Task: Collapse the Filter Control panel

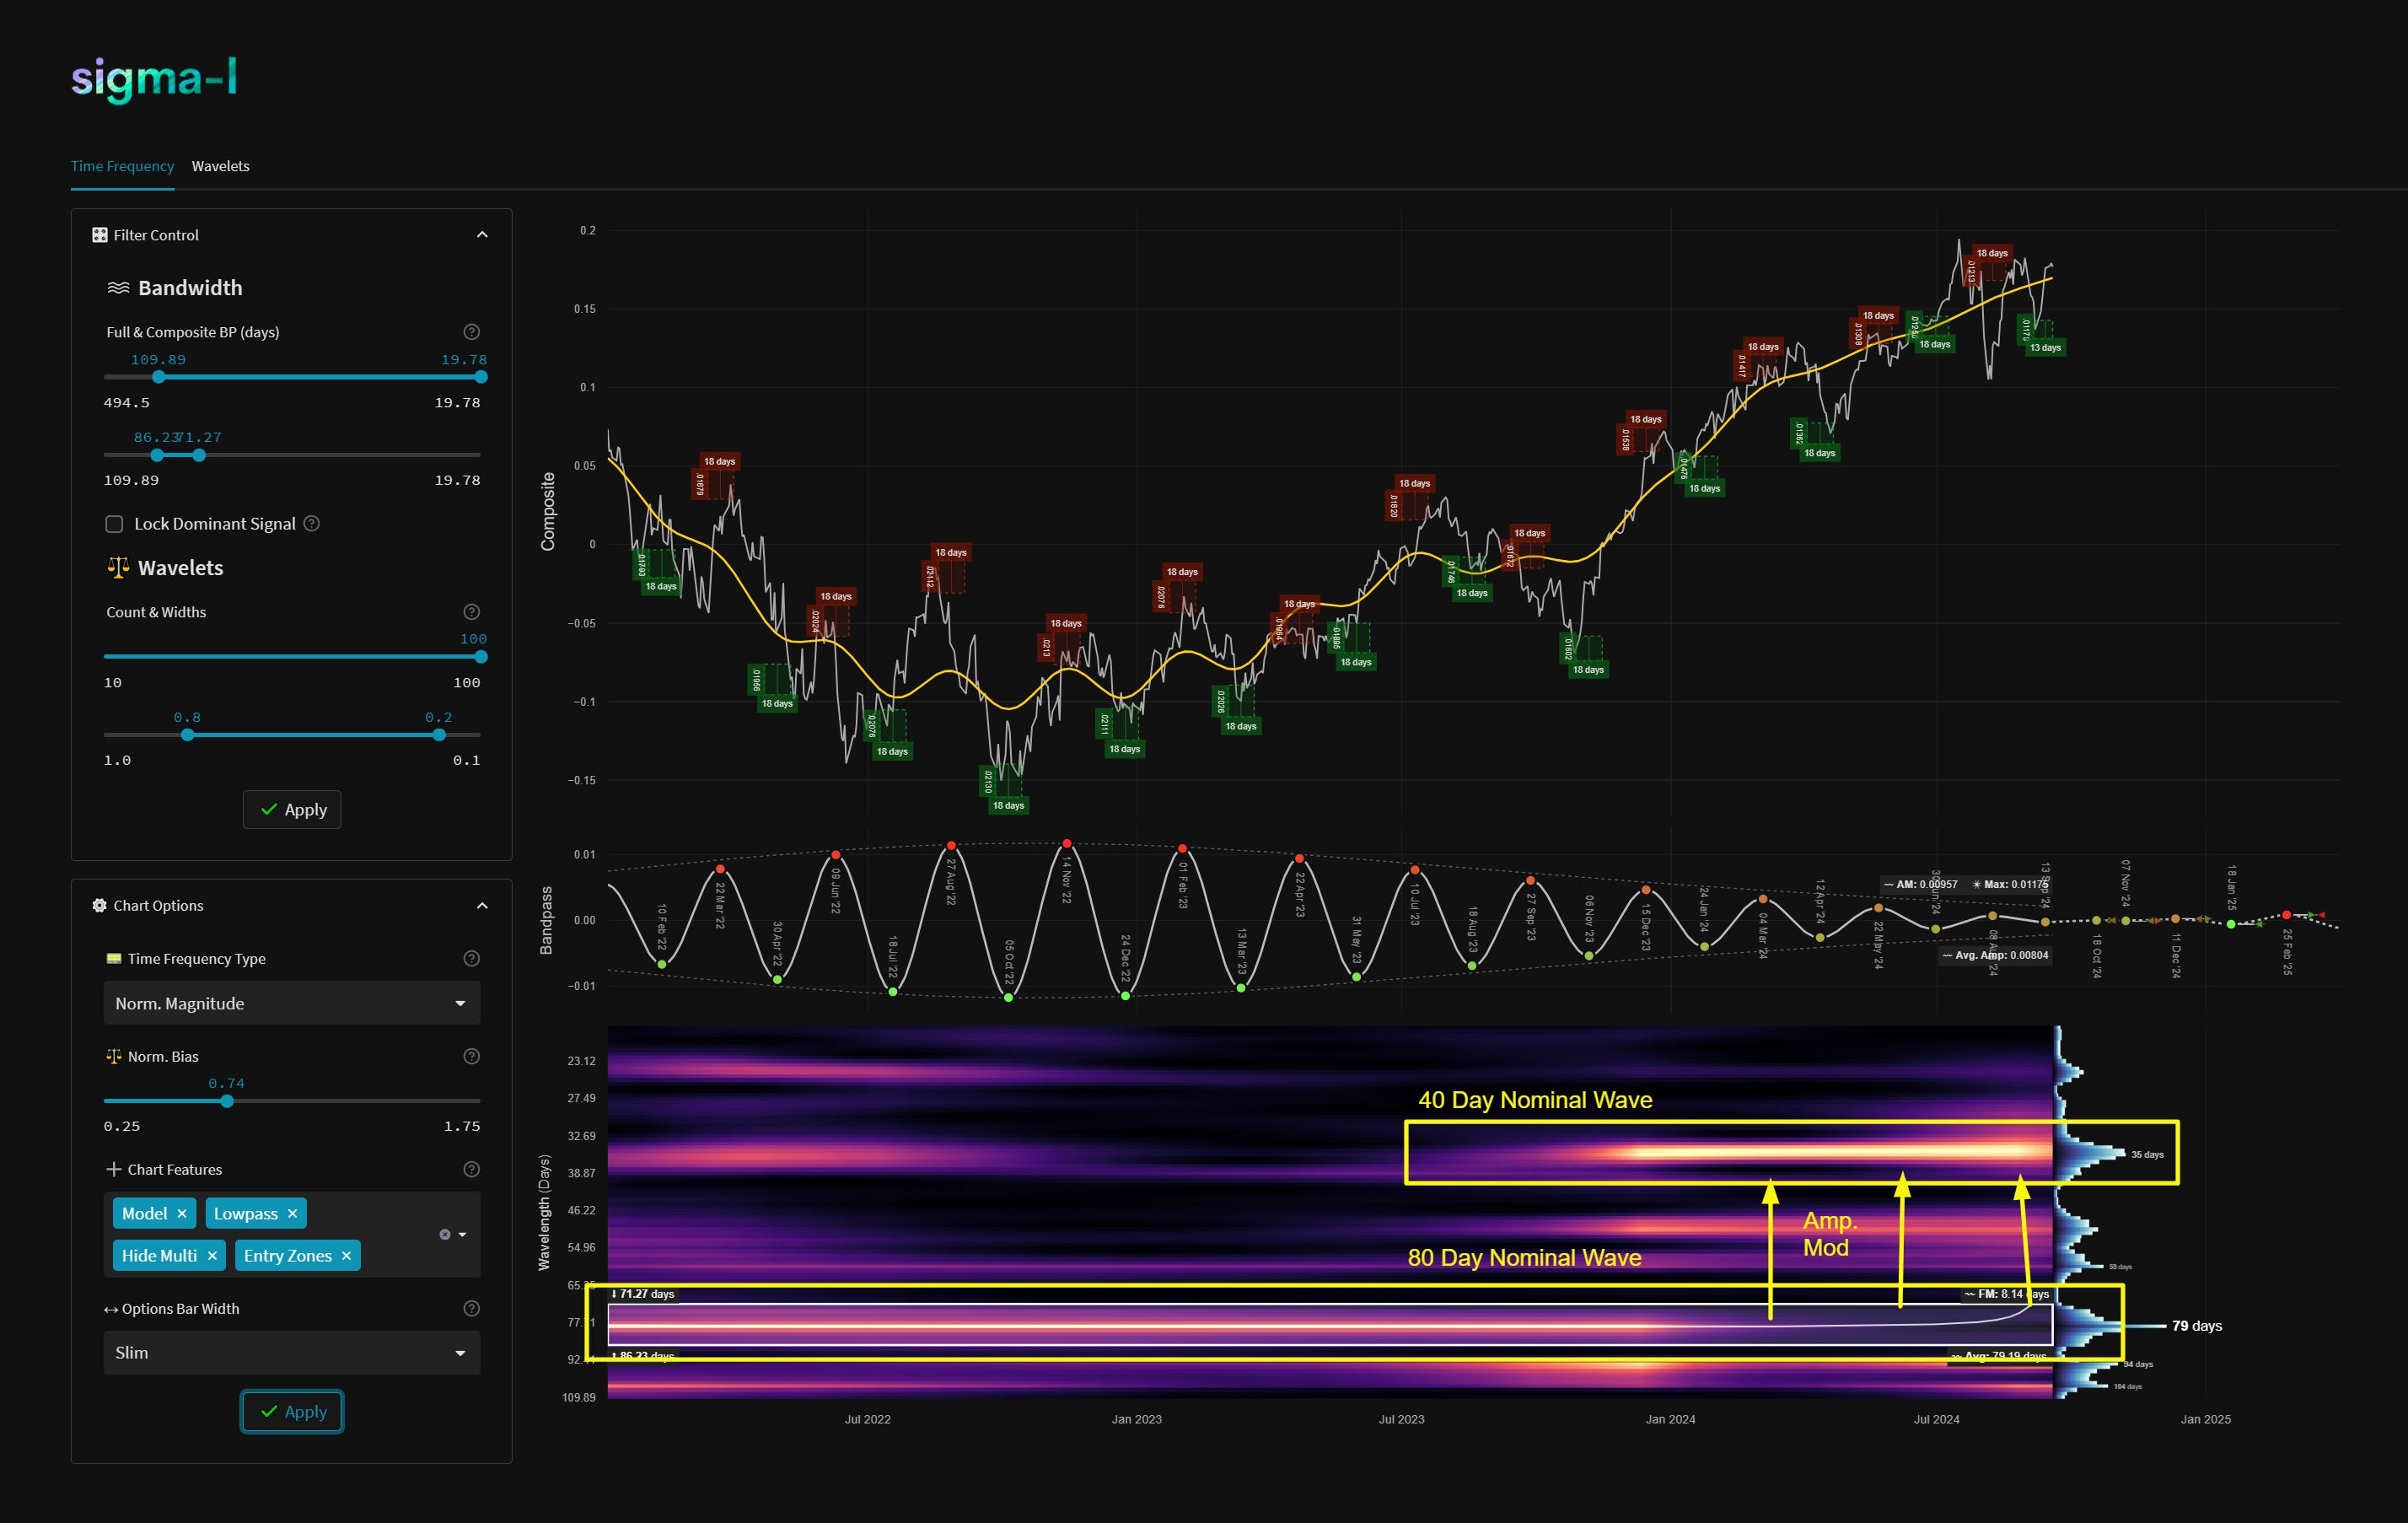Action: coord(482,235)
